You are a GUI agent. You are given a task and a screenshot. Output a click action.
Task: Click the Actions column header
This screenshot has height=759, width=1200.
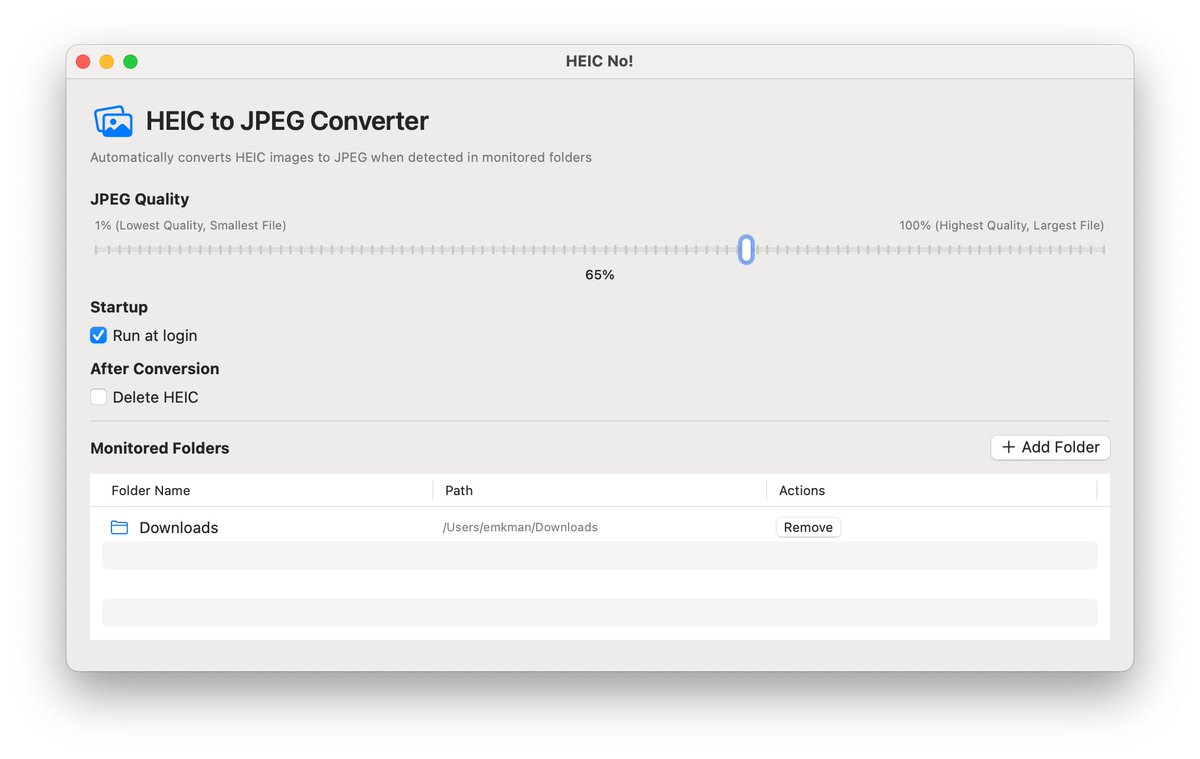(802, 490)
